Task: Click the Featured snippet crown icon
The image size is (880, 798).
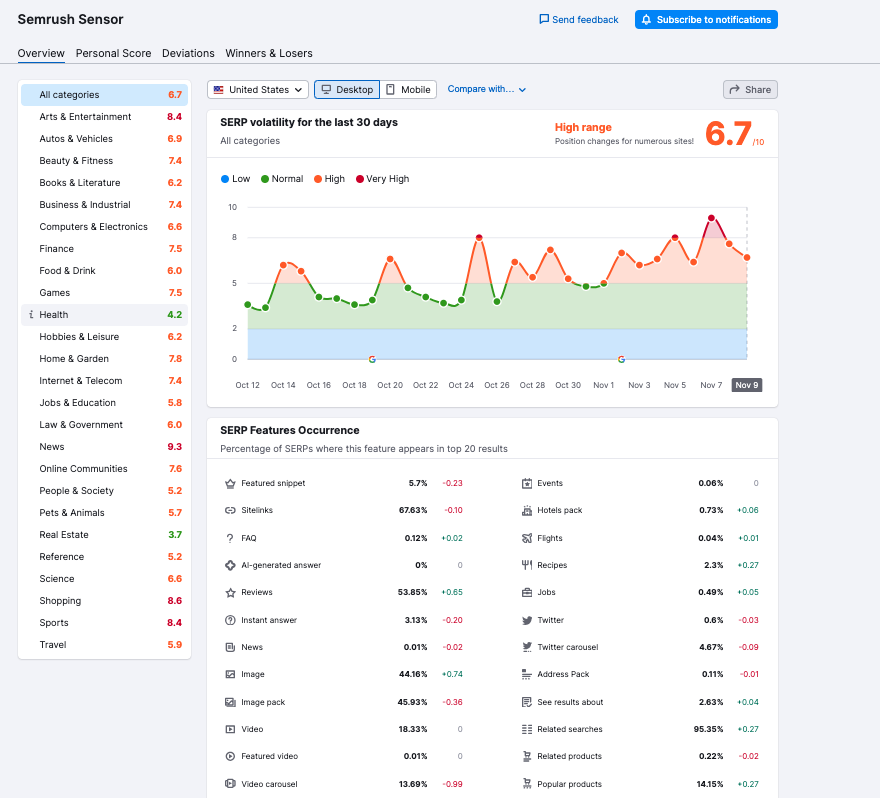Action: tap(230, 484)
